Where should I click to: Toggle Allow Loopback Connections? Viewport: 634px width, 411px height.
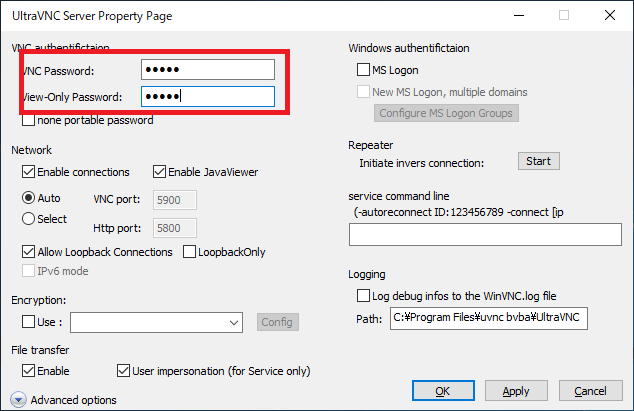click(x=28, y=252)
